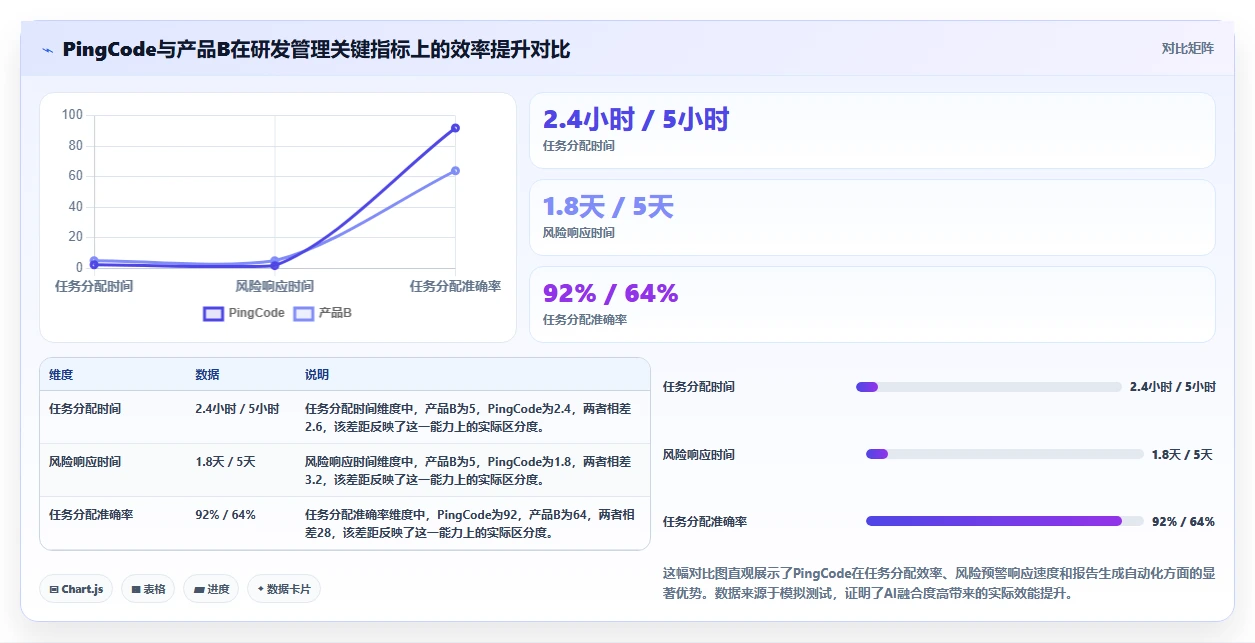Image resolution: width=1255 pixels, height=643 pixels.
Task: Click the large purple 92% / 64% card headline
Action: pyautogui.click(x=610, y=293)
